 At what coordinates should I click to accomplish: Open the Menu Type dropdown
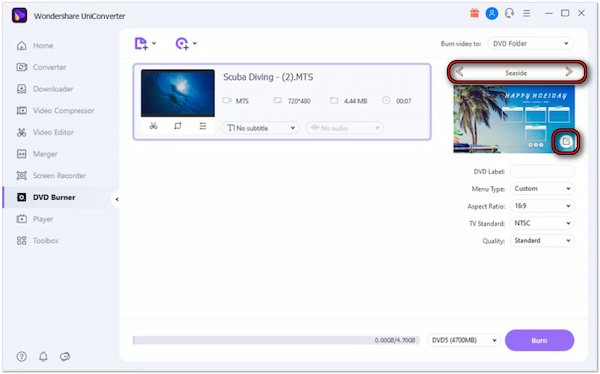pos(542,188)
